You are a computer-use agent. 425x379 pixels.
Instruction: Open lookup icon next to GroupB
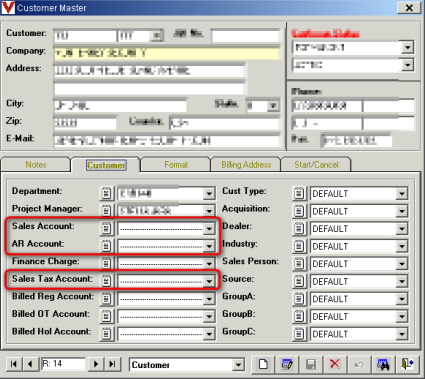[x=299, y=316]
